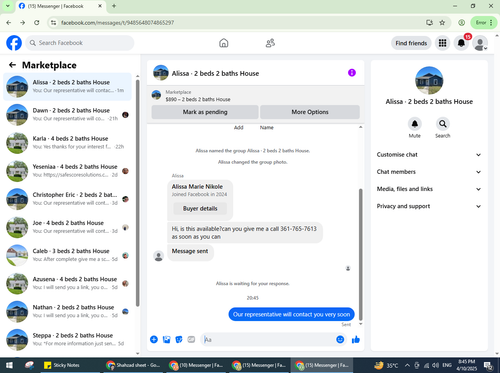The width and height of the screenshot is (500, 373).
Task: Go back with the Marketplace arrow
Action: click(x=13, y=65)
